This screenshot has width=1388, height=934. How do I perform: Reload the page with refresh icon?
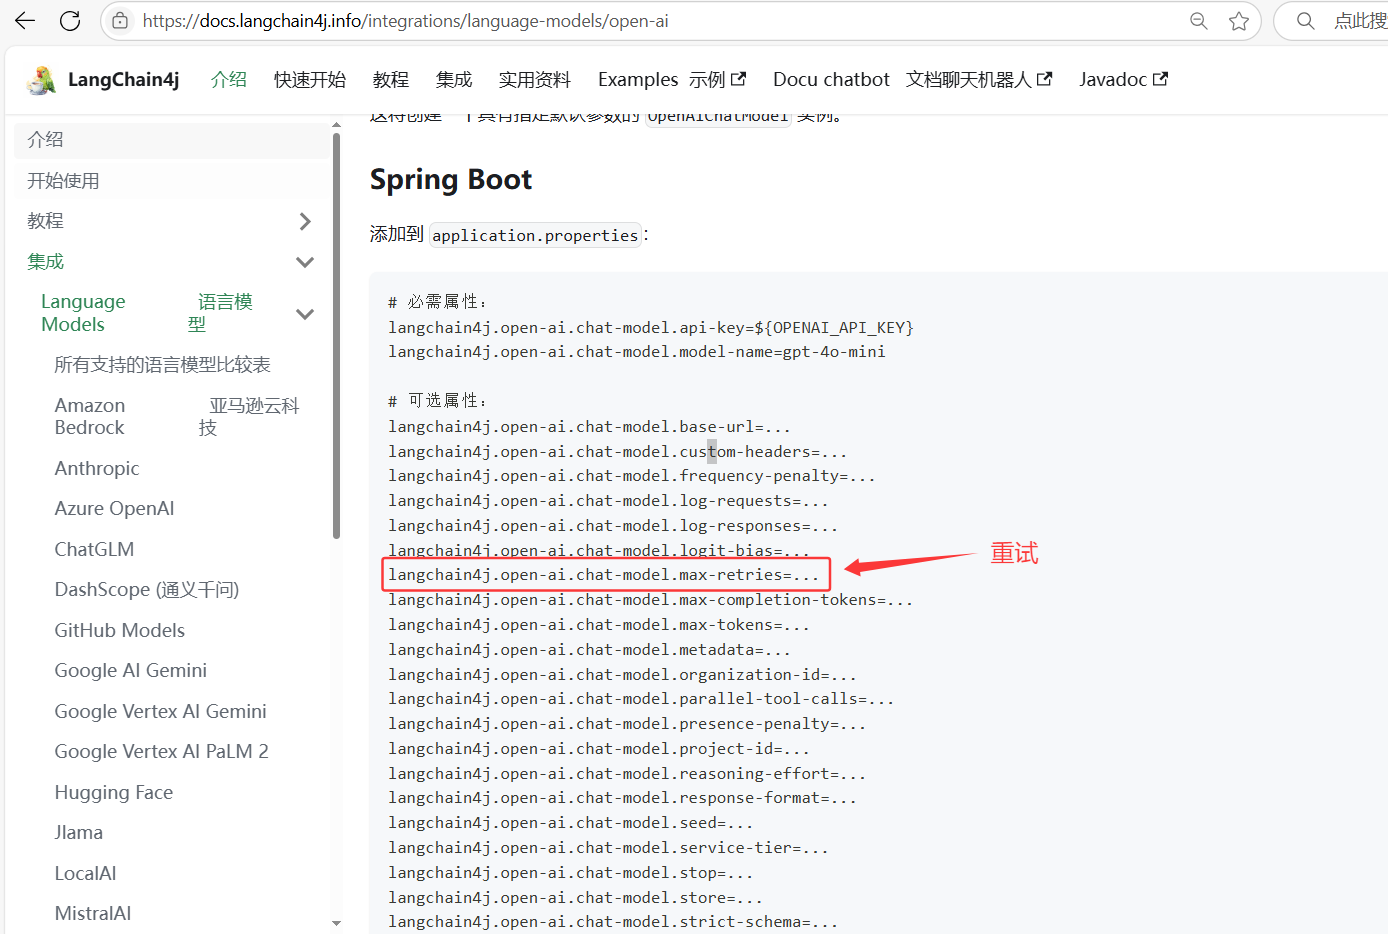(70, 21)
